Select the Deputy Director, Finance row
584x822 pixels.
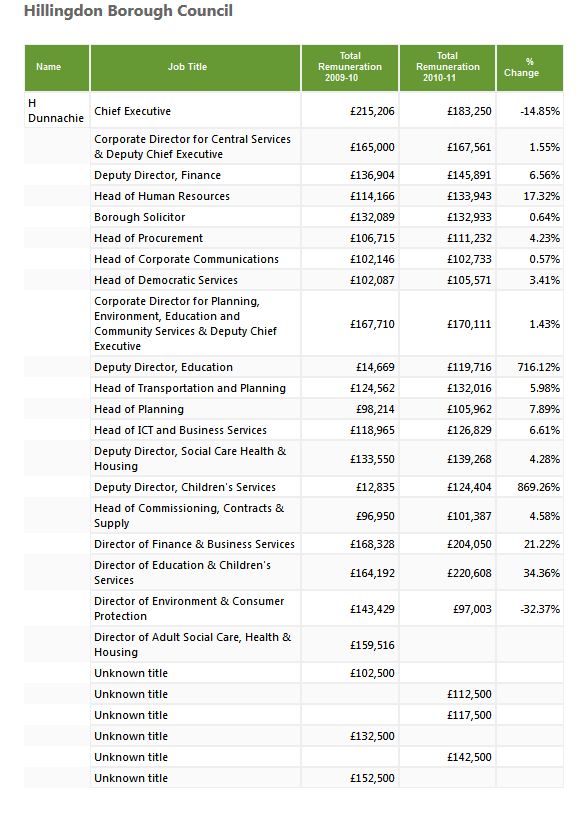tap(294, 175)
